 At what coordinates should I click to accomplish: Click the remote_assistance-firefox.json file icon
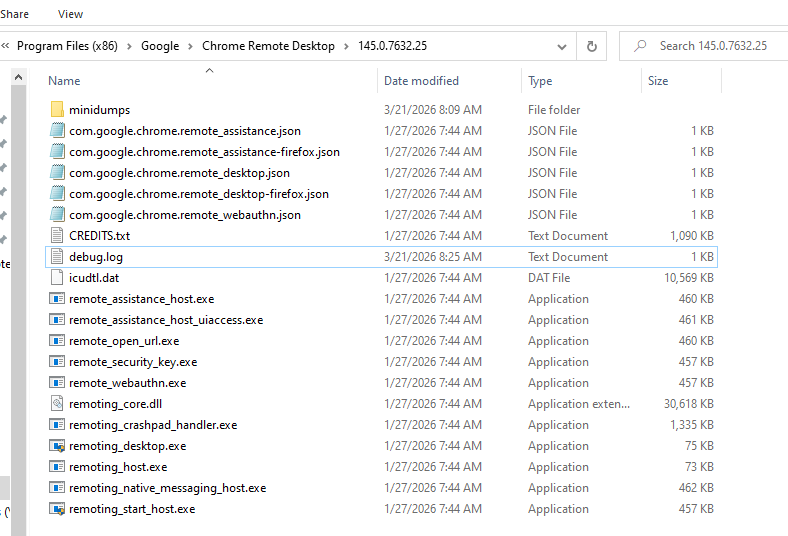57,152
